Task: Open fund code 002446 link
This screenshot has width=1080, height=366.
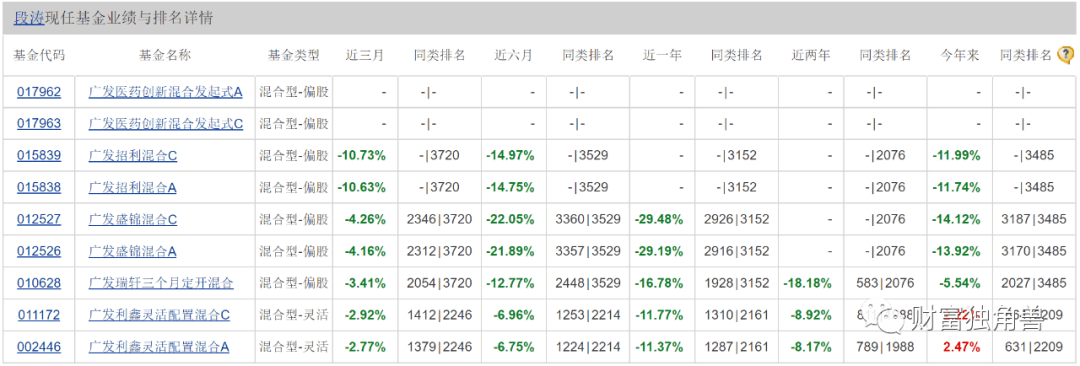Action: click(39, 347)
